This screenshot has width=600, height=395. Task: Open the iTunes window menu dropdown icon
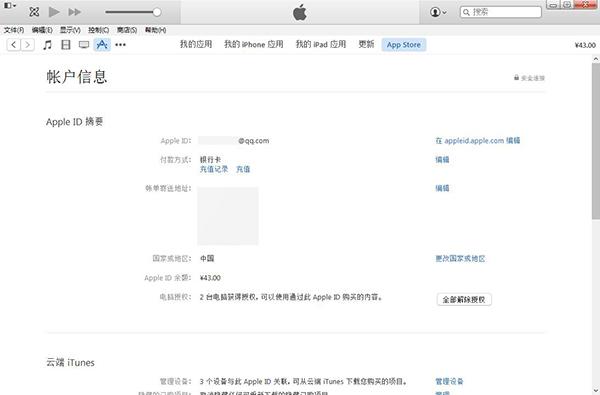click(10, 6)
